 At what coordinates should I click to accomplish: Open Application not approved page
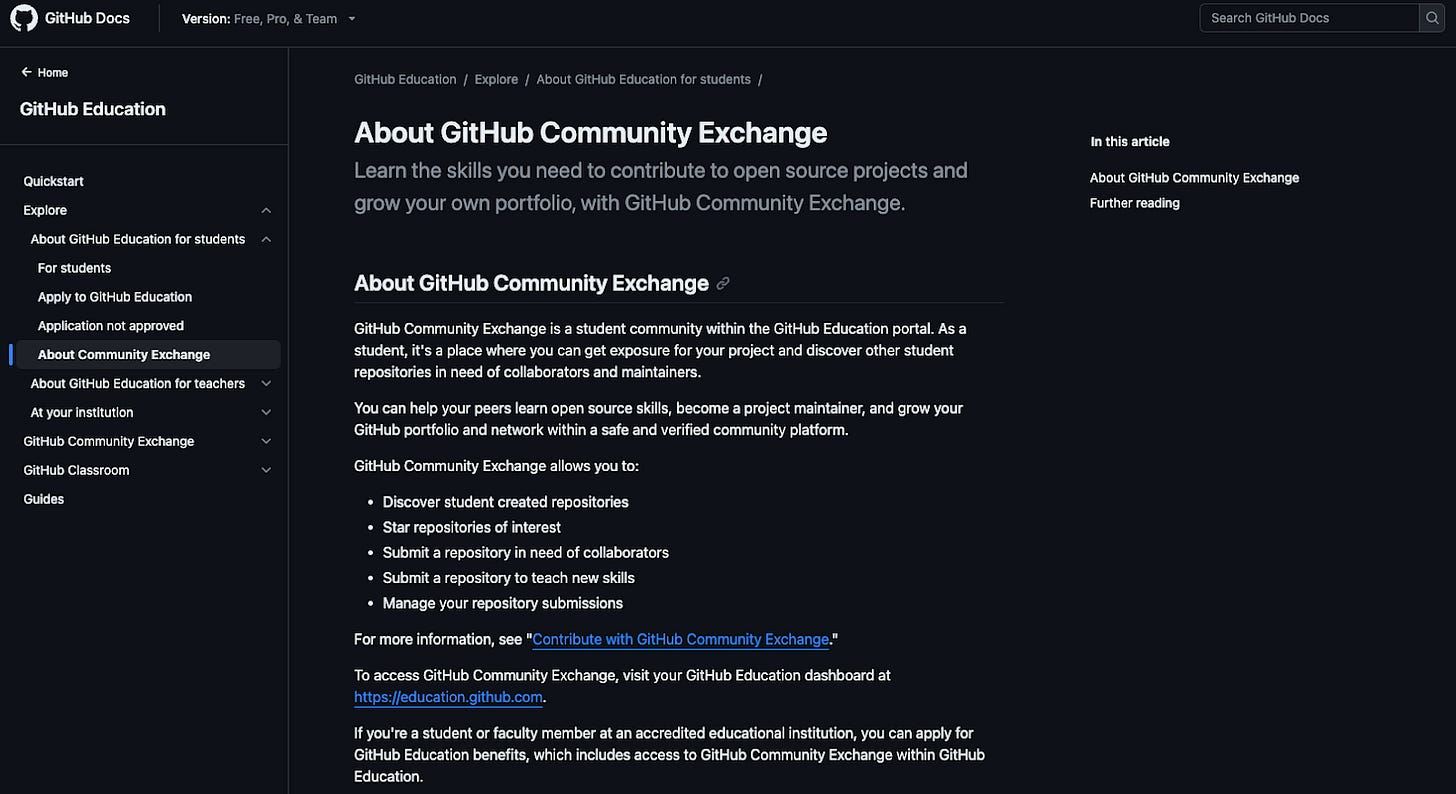[x=111, y=326]
